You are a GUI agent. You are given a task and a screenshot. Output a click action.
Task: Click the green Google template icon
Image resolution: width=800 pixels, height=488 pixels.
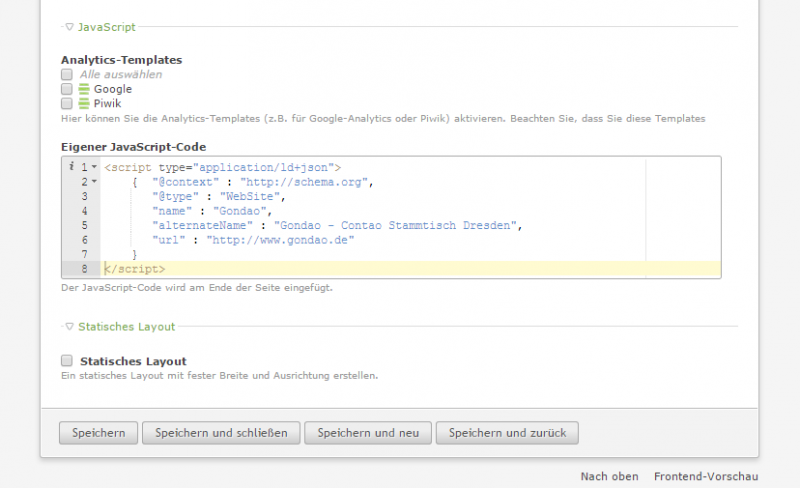click(x=84, y=89)
